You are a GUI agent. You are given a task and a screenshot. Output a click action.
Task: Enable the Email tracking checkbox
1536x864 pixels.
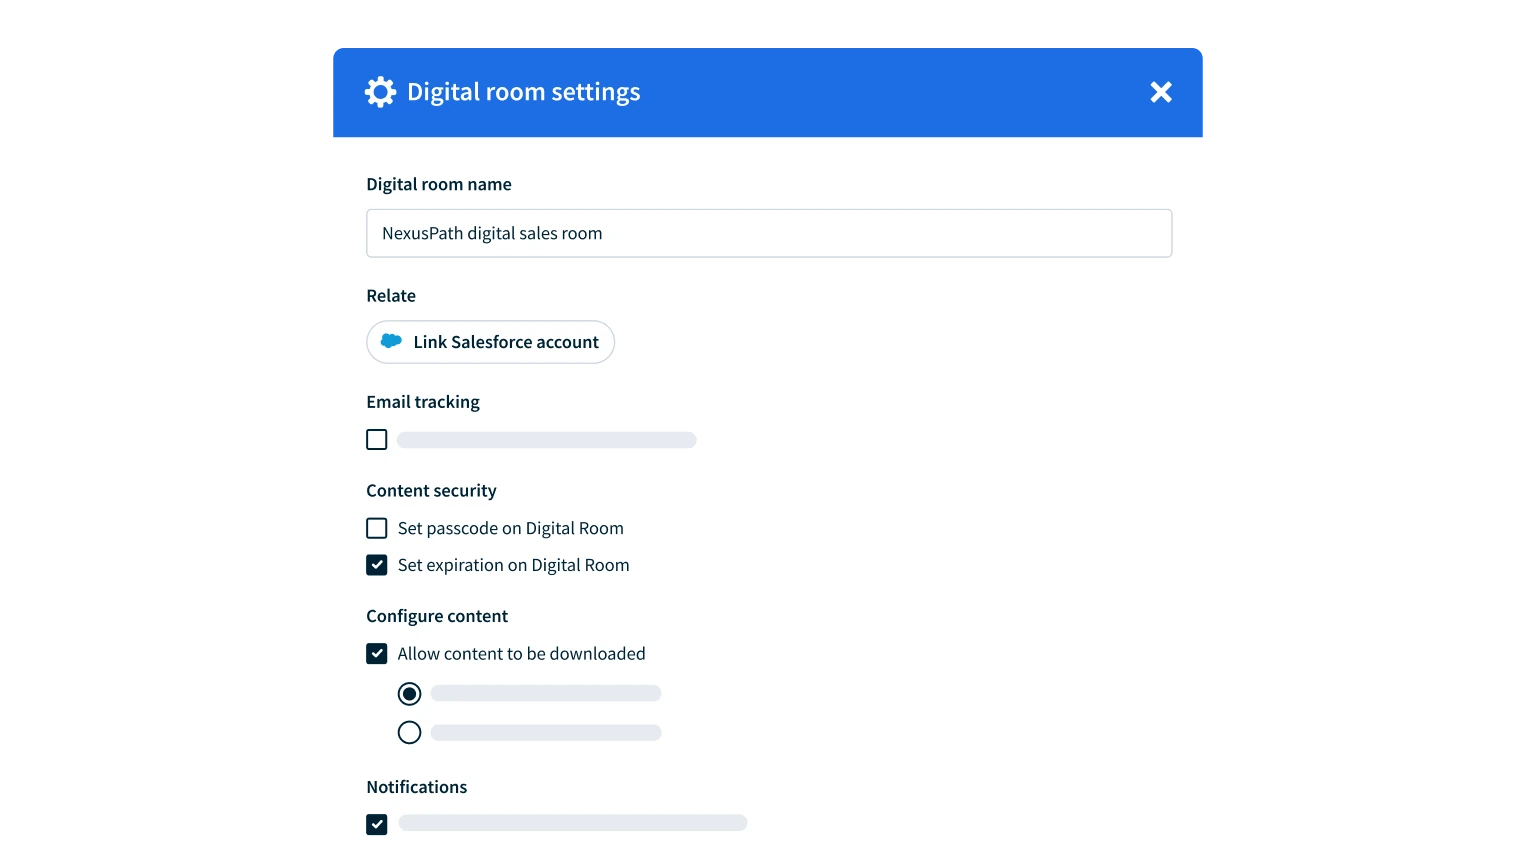click(x=377, y=440)
